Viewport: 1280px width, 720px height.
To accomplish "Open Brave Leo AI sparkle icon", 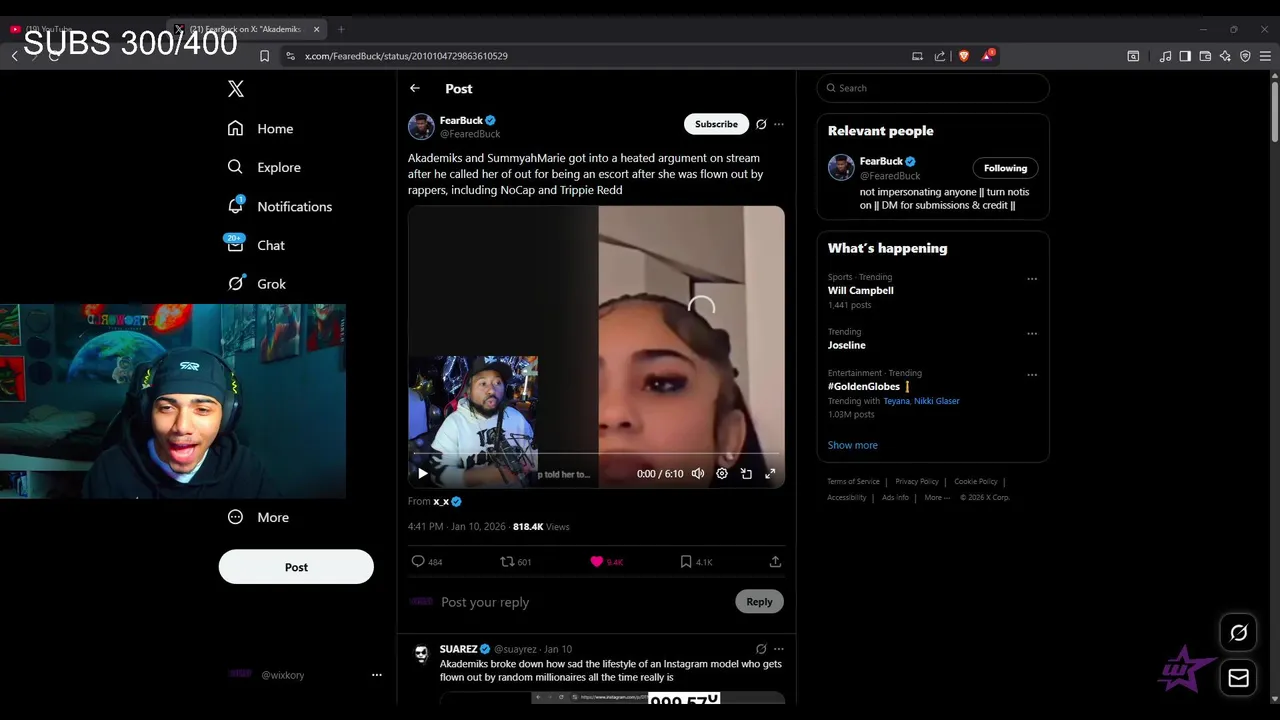I will tap(1225, 56).
